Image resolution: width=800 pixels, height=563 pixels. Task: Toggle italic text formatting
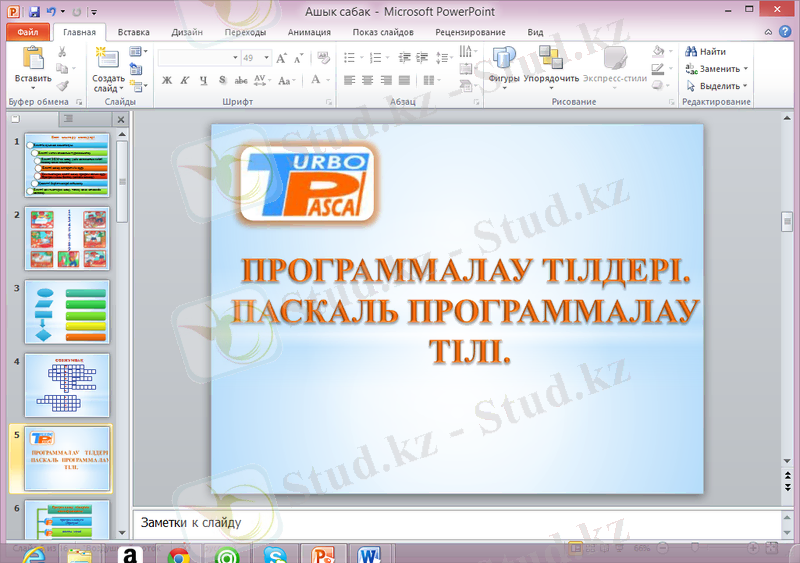(x=185, y=80)
